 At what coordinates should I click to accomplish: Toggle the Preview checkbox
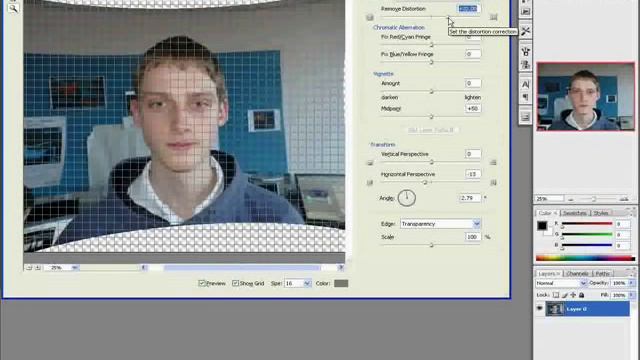[201, 283]
